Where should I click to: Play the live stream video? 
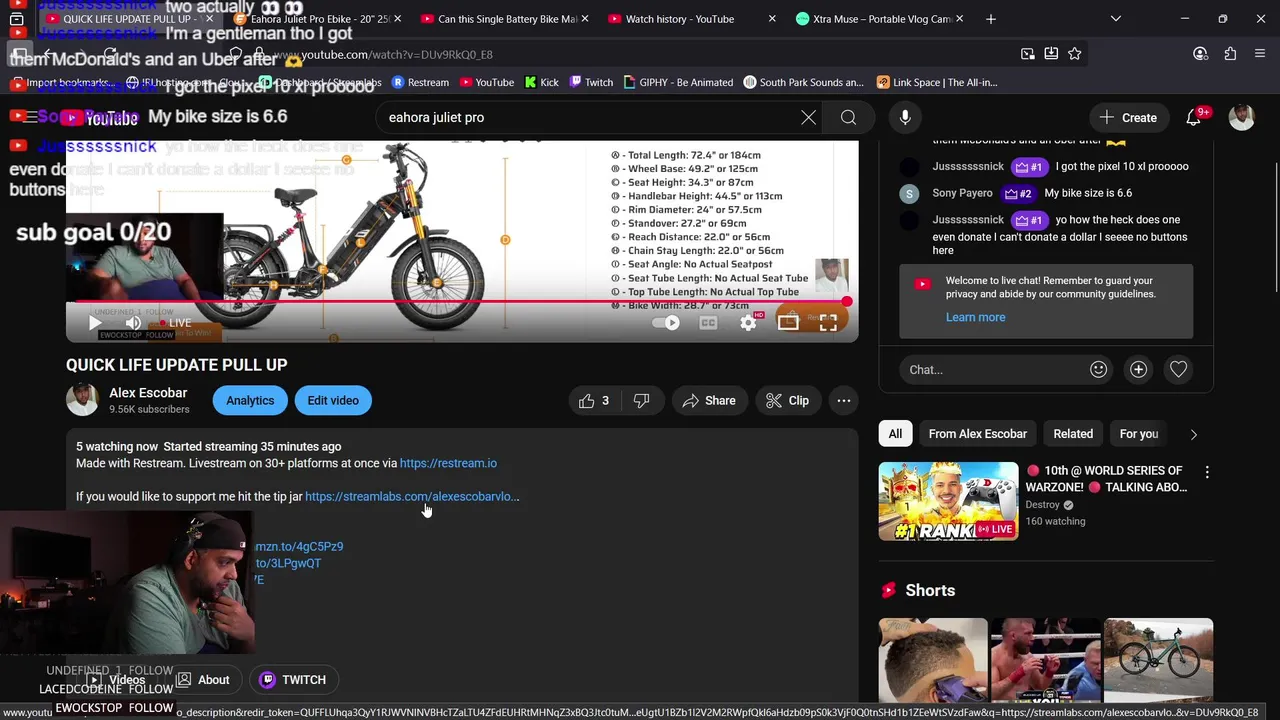coord(94,323)
